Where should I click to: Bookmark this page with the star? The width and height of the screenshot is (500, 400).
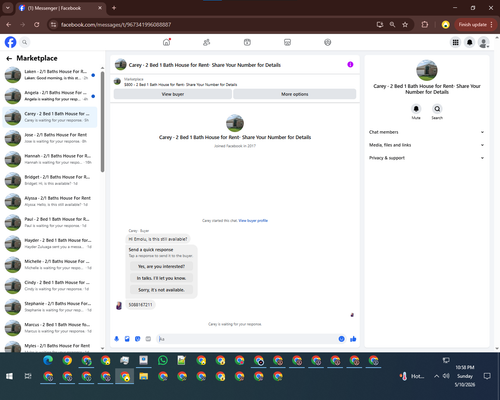click(405, 25)
